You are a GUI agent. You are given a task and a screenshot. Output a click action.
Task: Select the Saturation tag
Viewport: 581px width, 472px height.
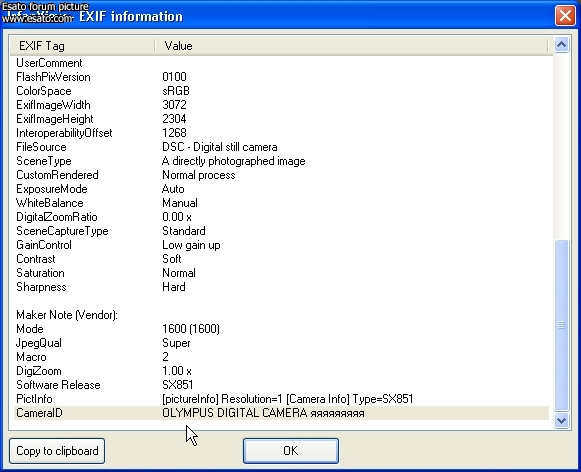click(x=40, y=273)
